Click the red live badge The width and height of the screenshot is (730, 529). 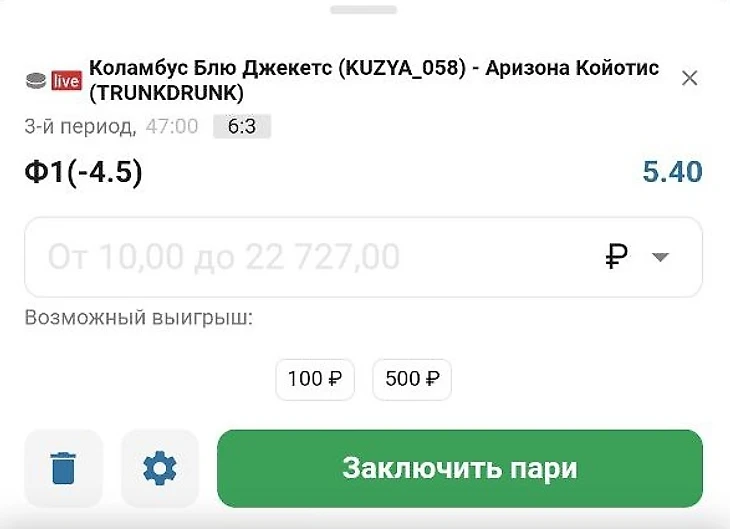pyautogui.click(x=67, y=81)
